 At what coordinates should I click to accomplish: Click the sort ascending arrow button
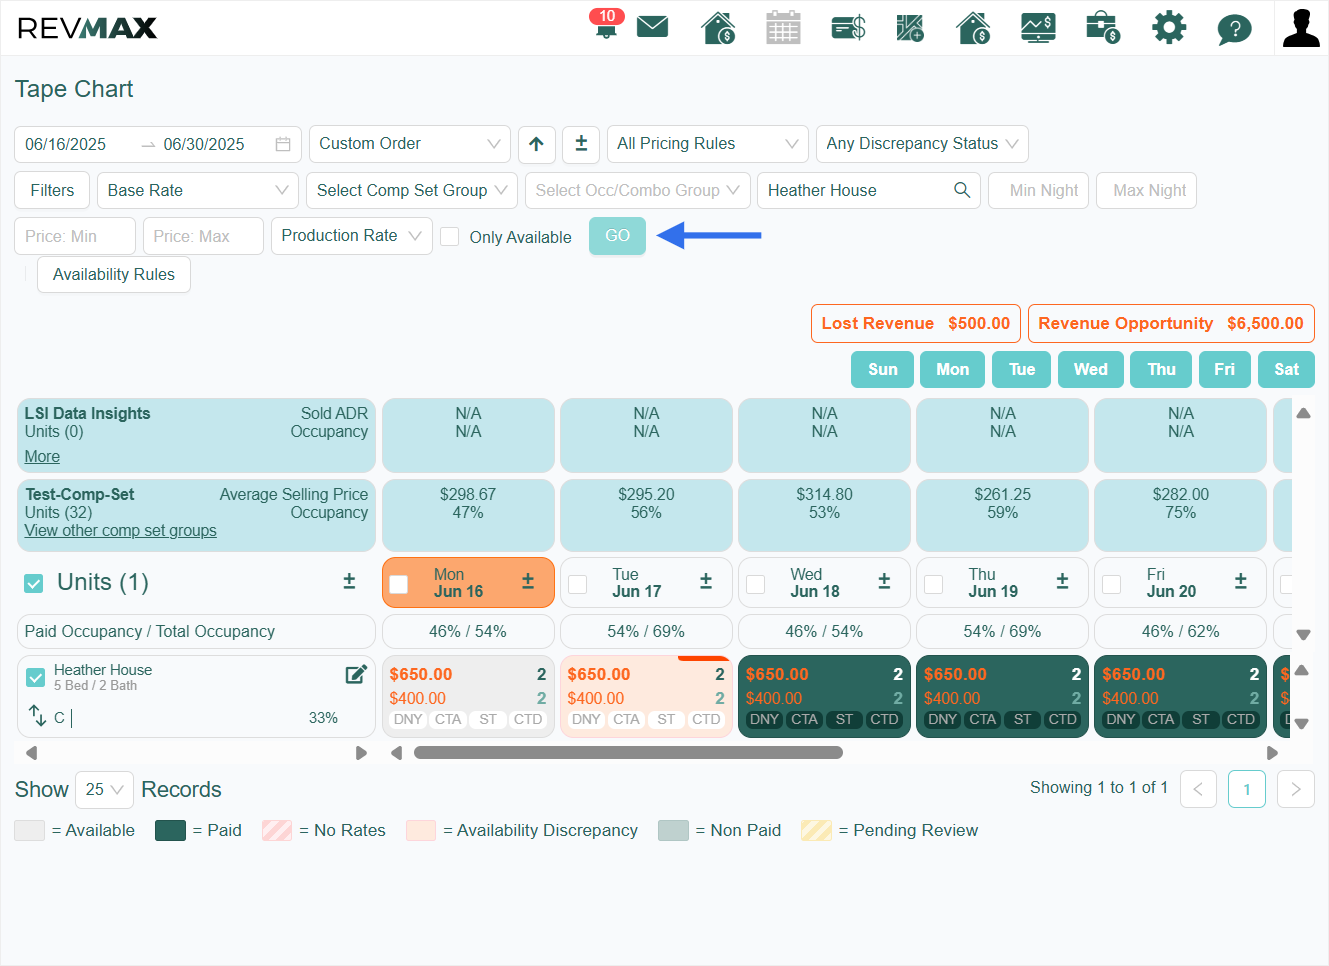click(536, 144)
